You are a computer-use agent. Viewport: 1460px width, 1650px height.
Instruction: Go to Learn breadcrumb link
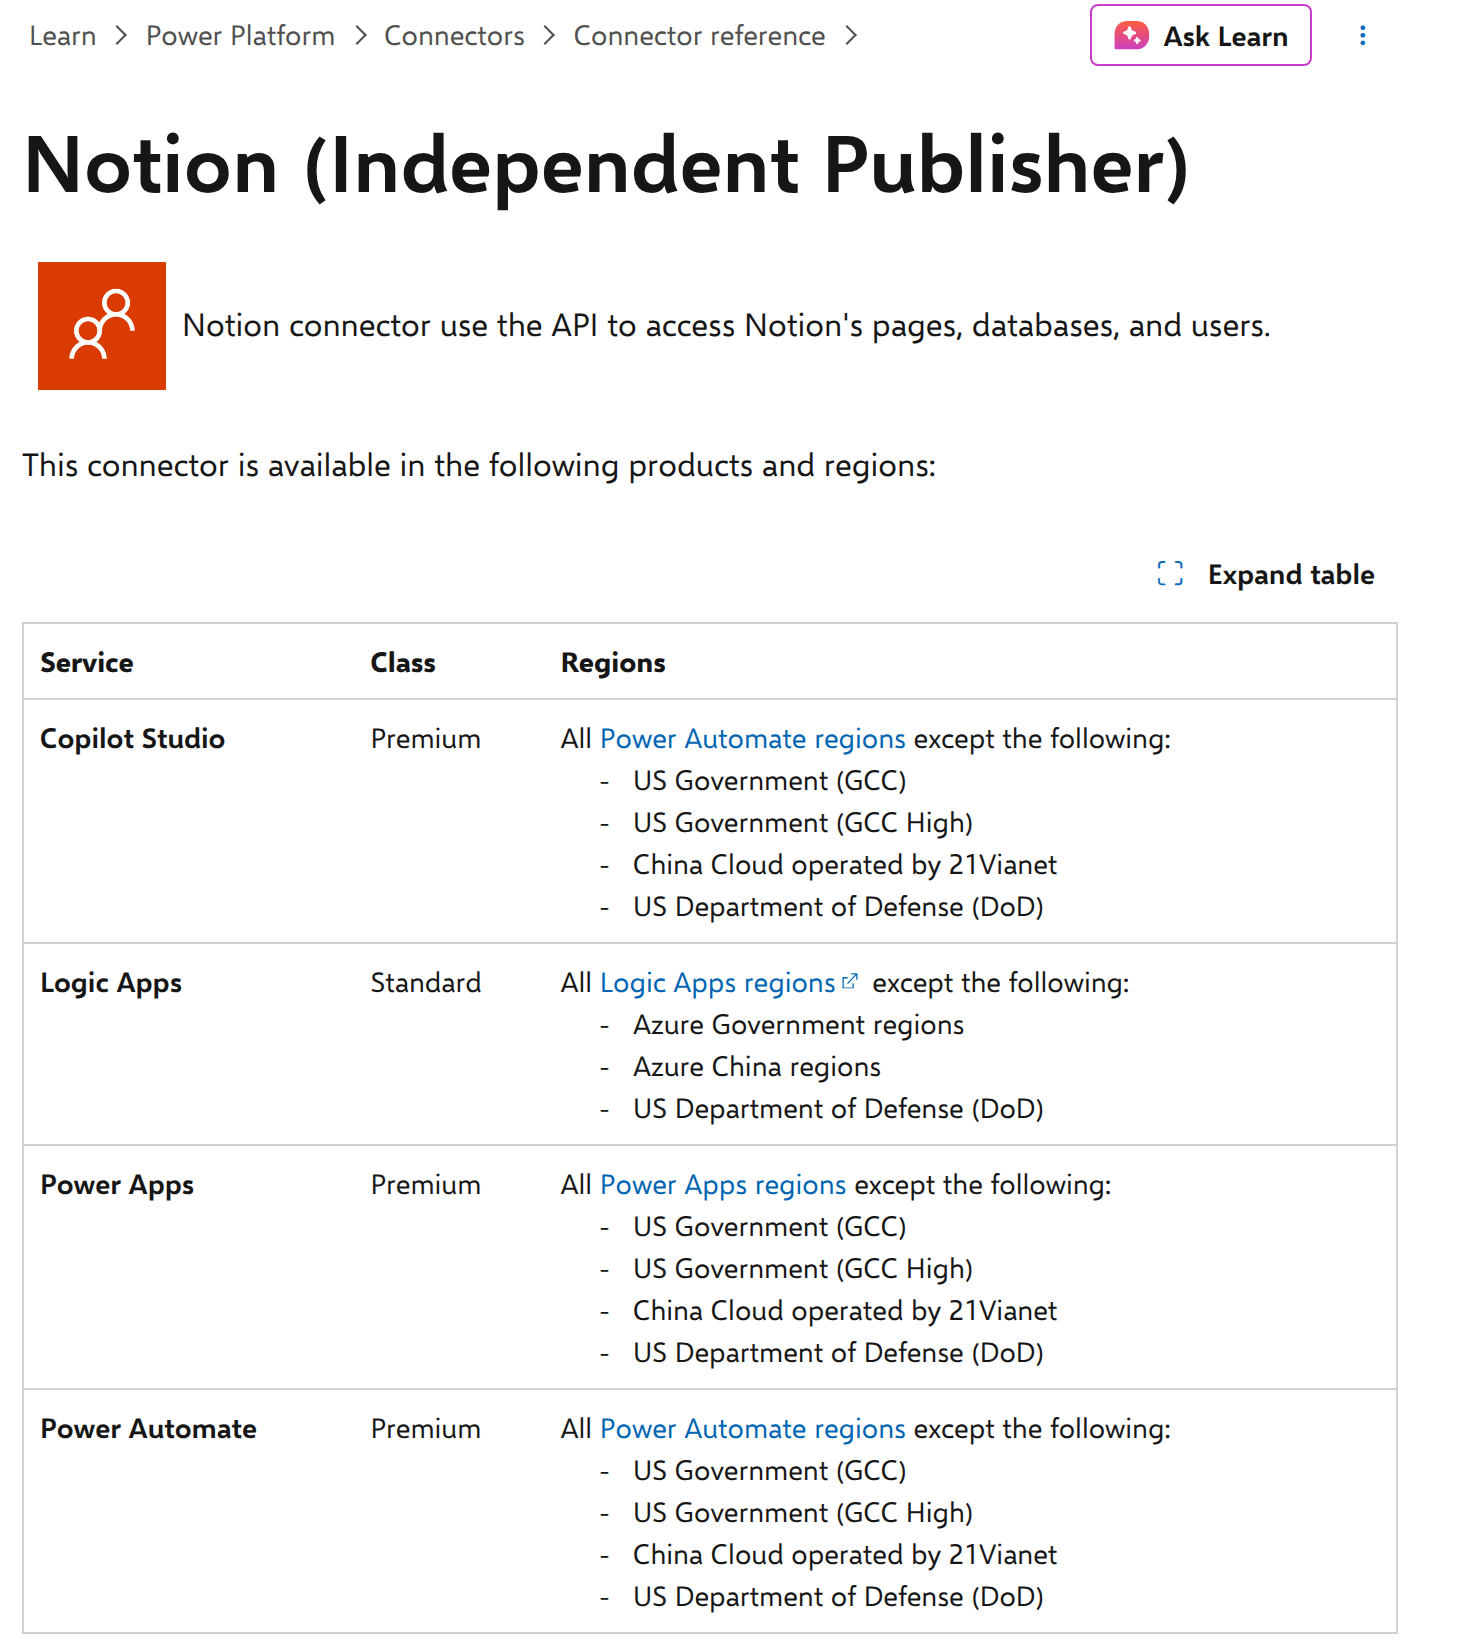point(63,36)
